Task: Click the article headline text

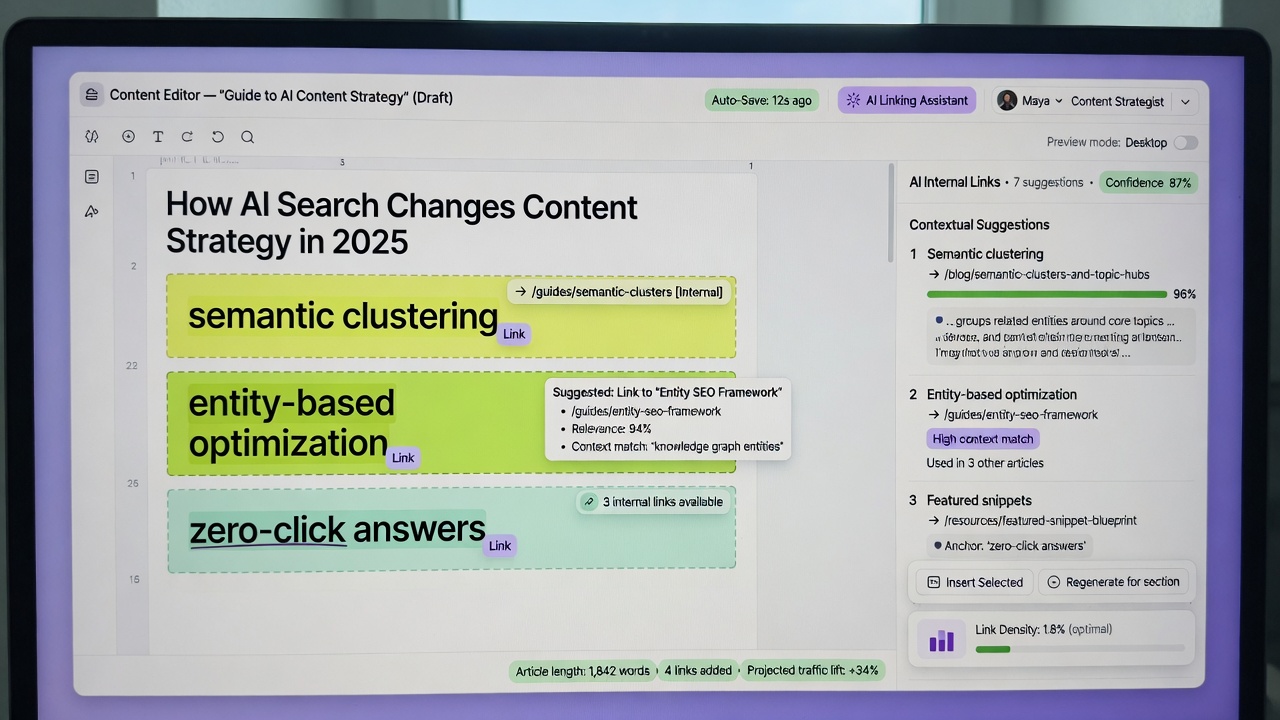Action: click(401, 223)
